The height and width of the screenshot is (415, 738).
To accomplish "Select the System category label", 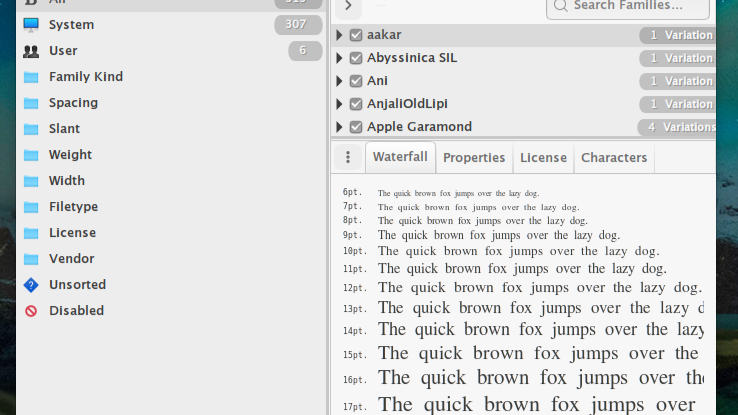I will [x=72, y=25].
